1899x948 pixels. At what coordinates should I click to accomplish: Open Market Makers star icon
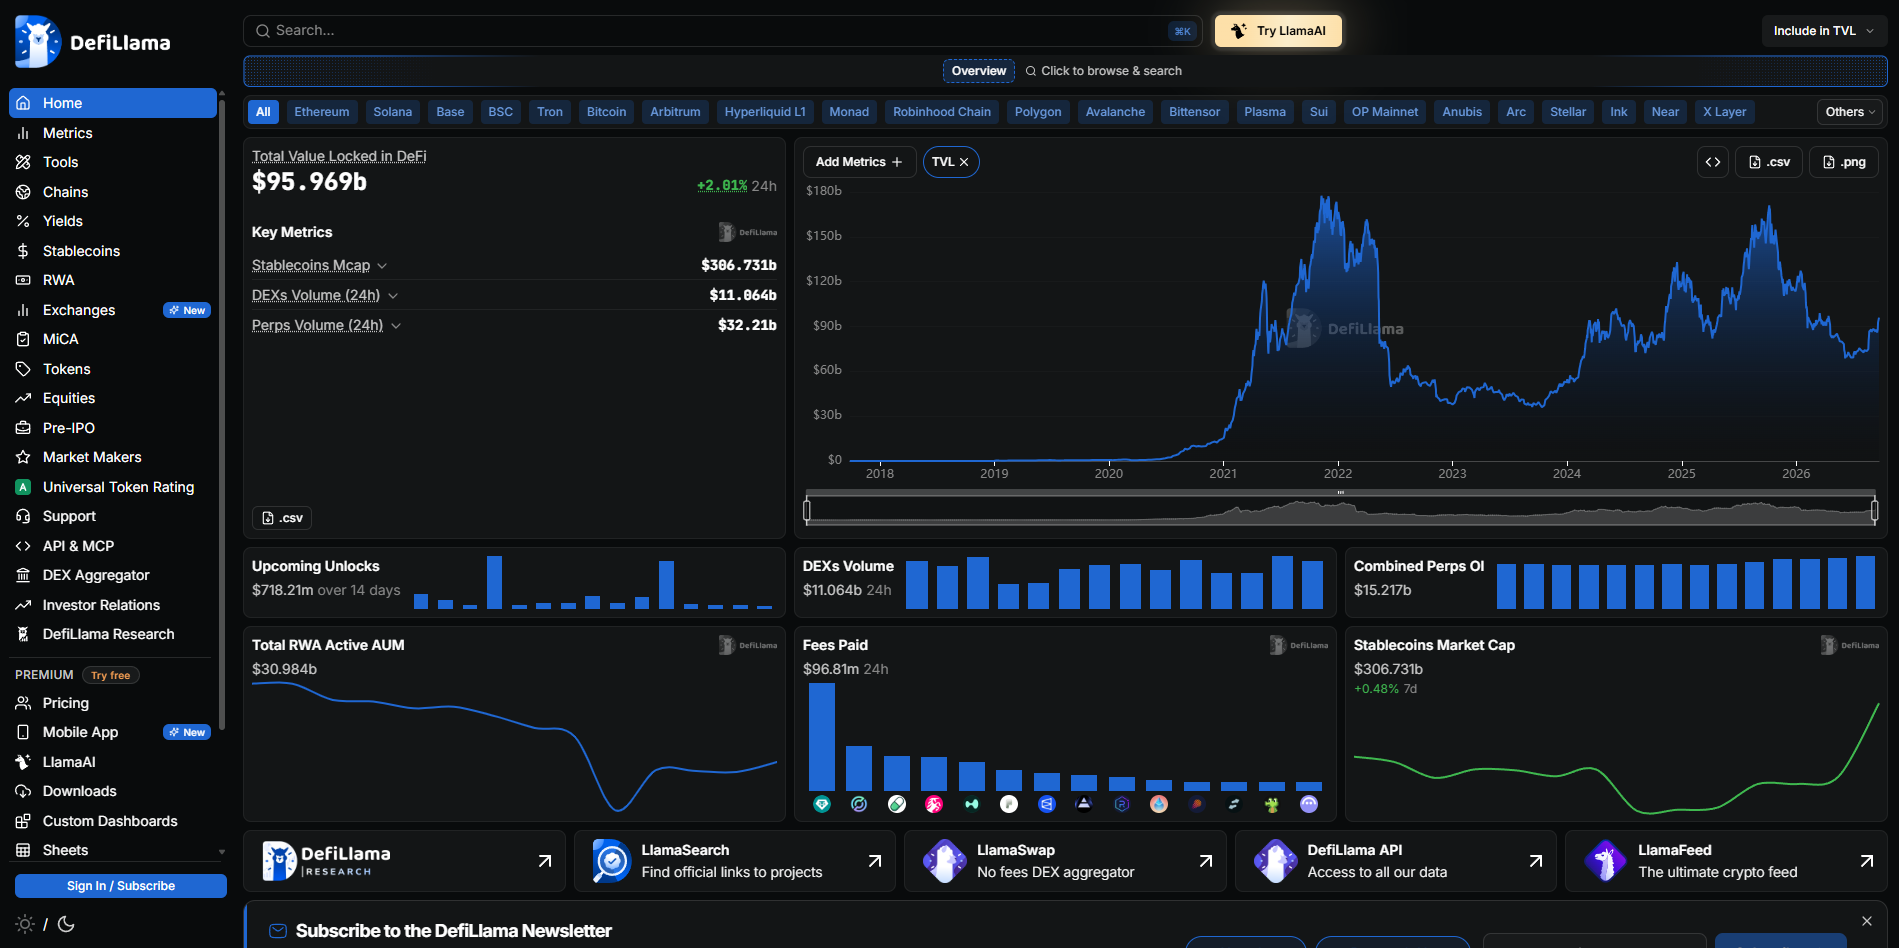(x=23, y=457)
